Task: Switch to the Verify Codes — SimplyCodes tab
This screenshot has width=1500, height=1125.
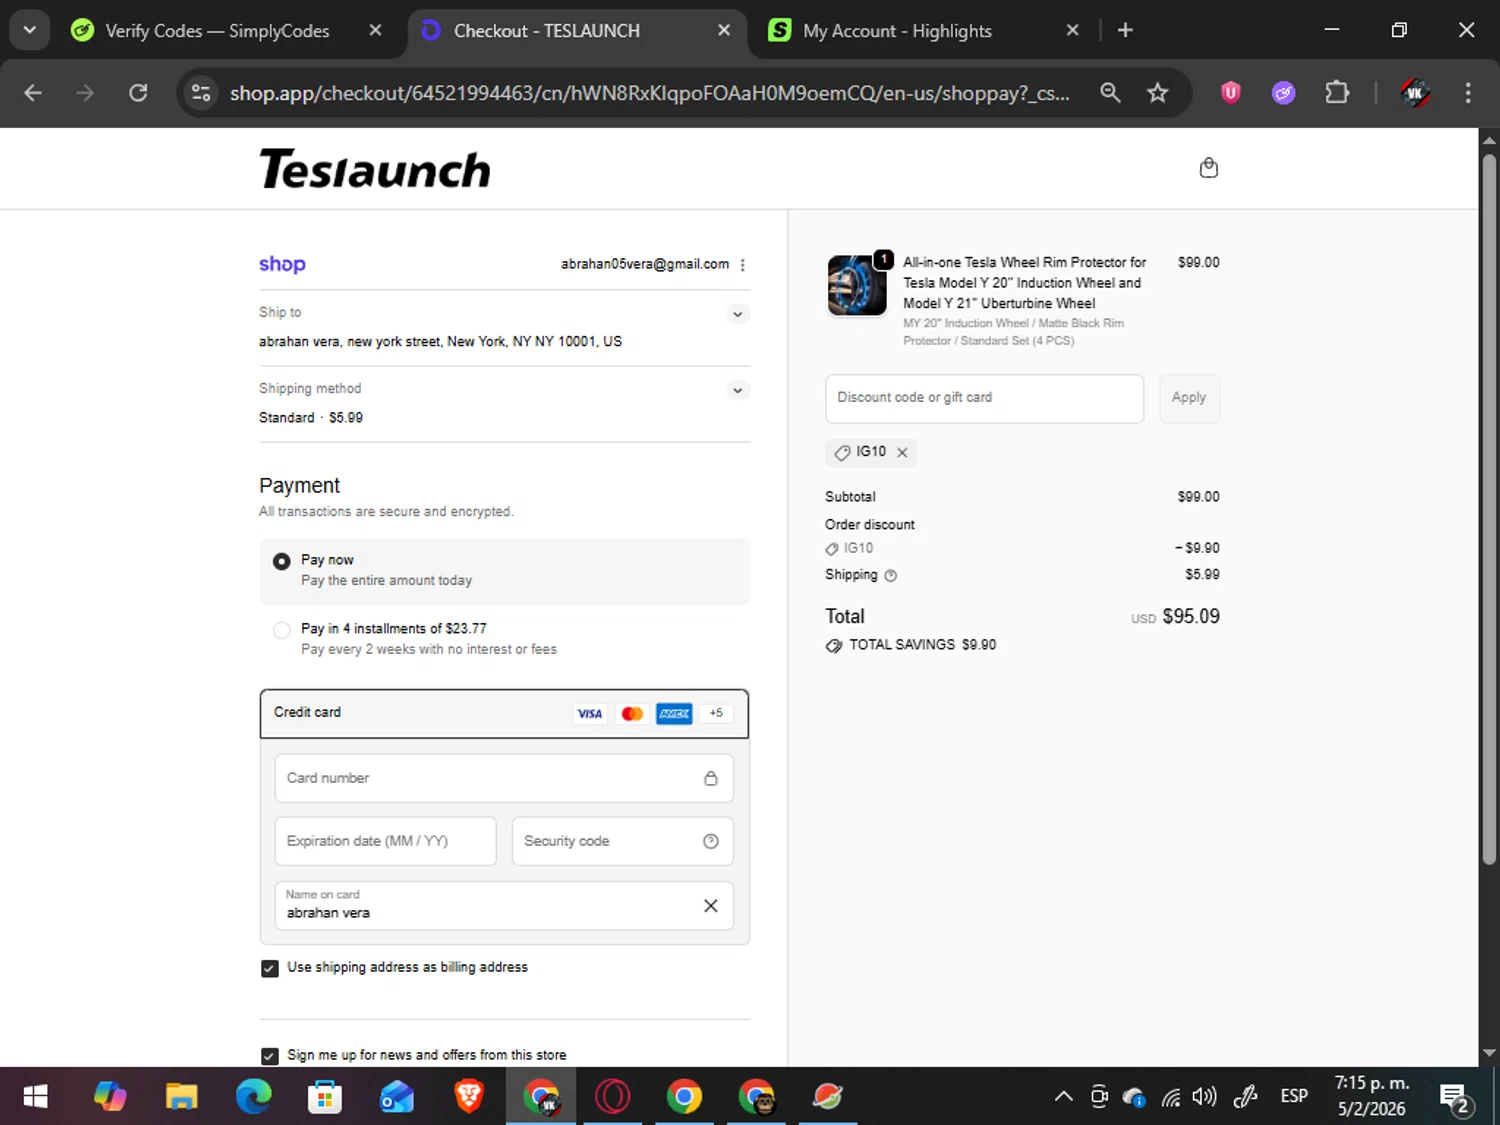Action: (x=217, y=31)
